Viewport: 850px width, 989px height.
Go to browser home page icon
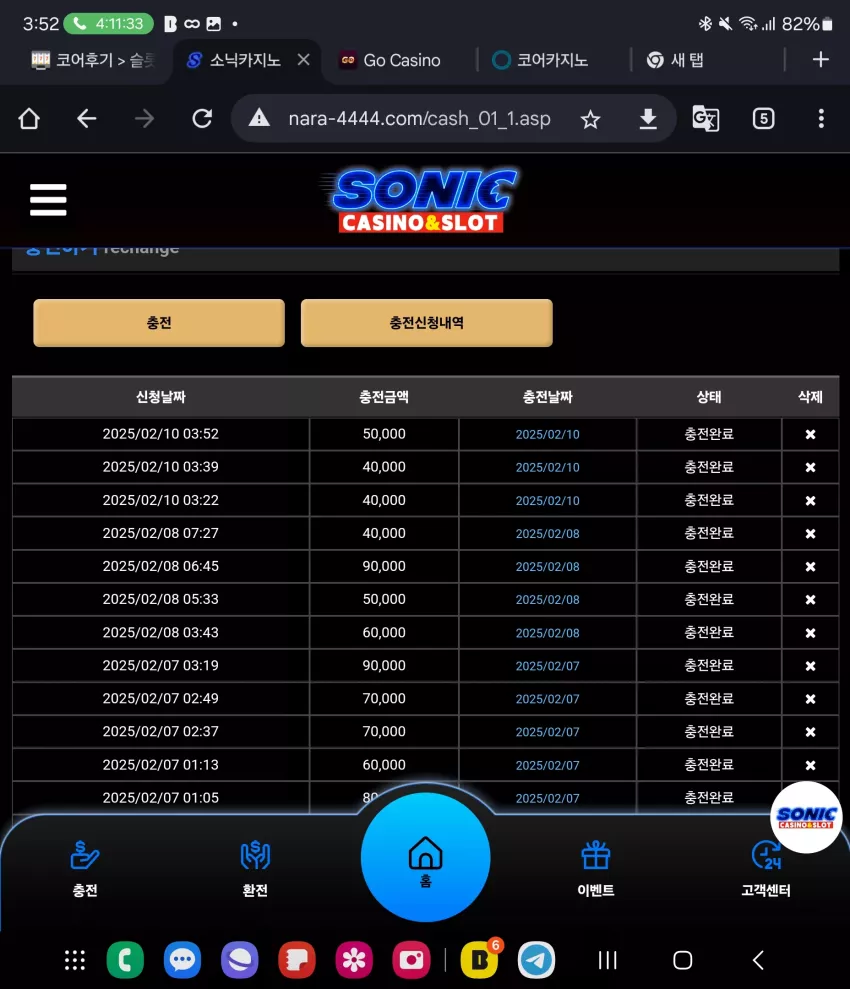pos(29,119)
